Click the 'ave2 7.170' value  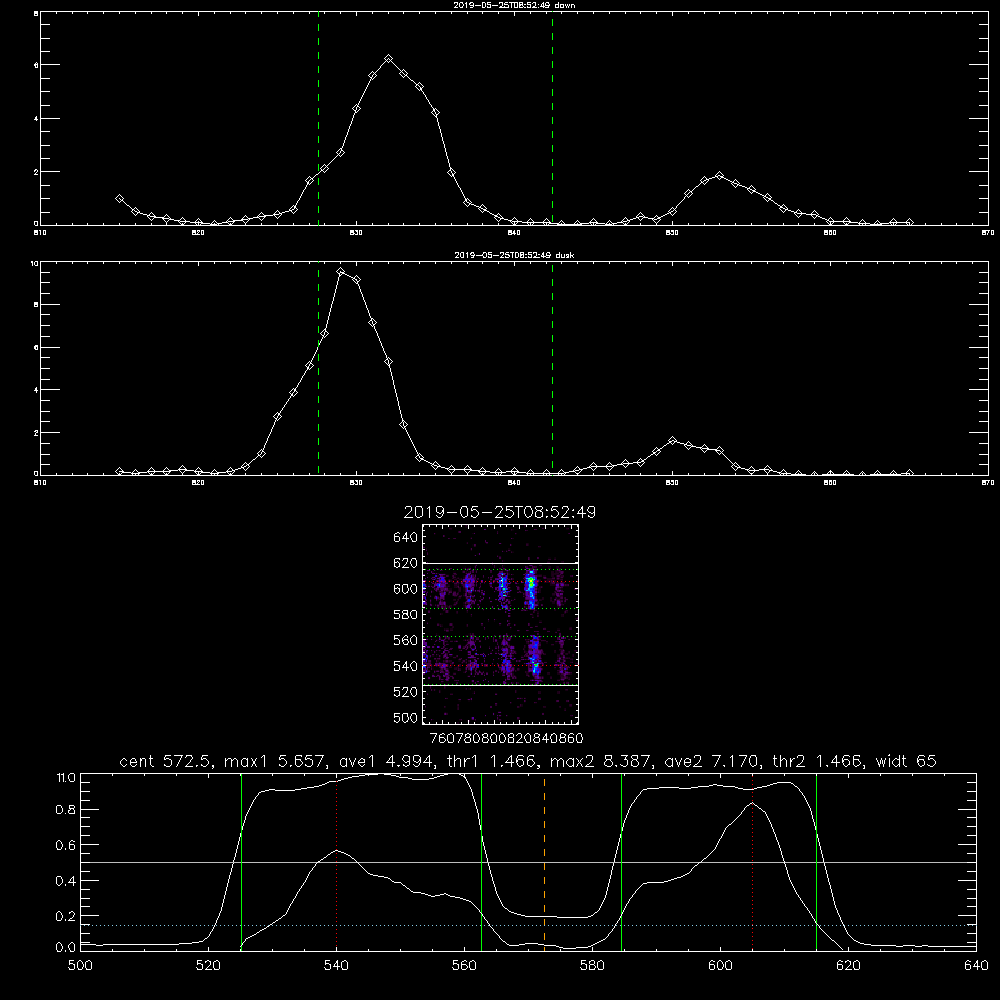click(709, 761)
